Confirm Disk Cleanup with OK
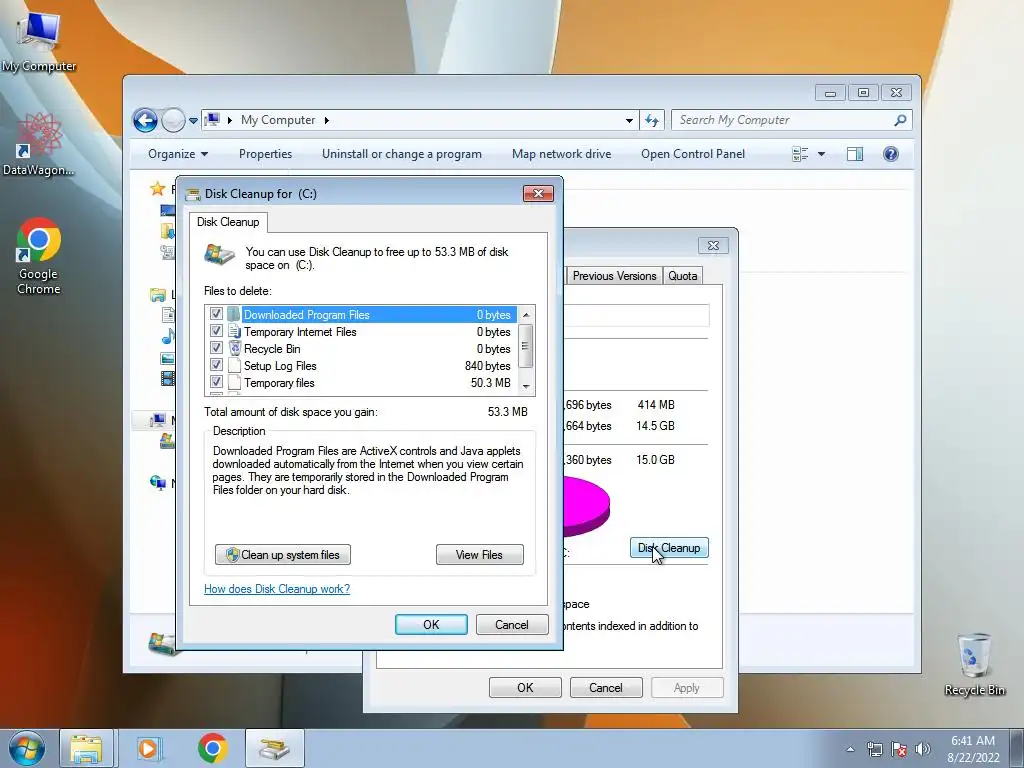This screenshot has width=1024, height=768. pos(431,624)
